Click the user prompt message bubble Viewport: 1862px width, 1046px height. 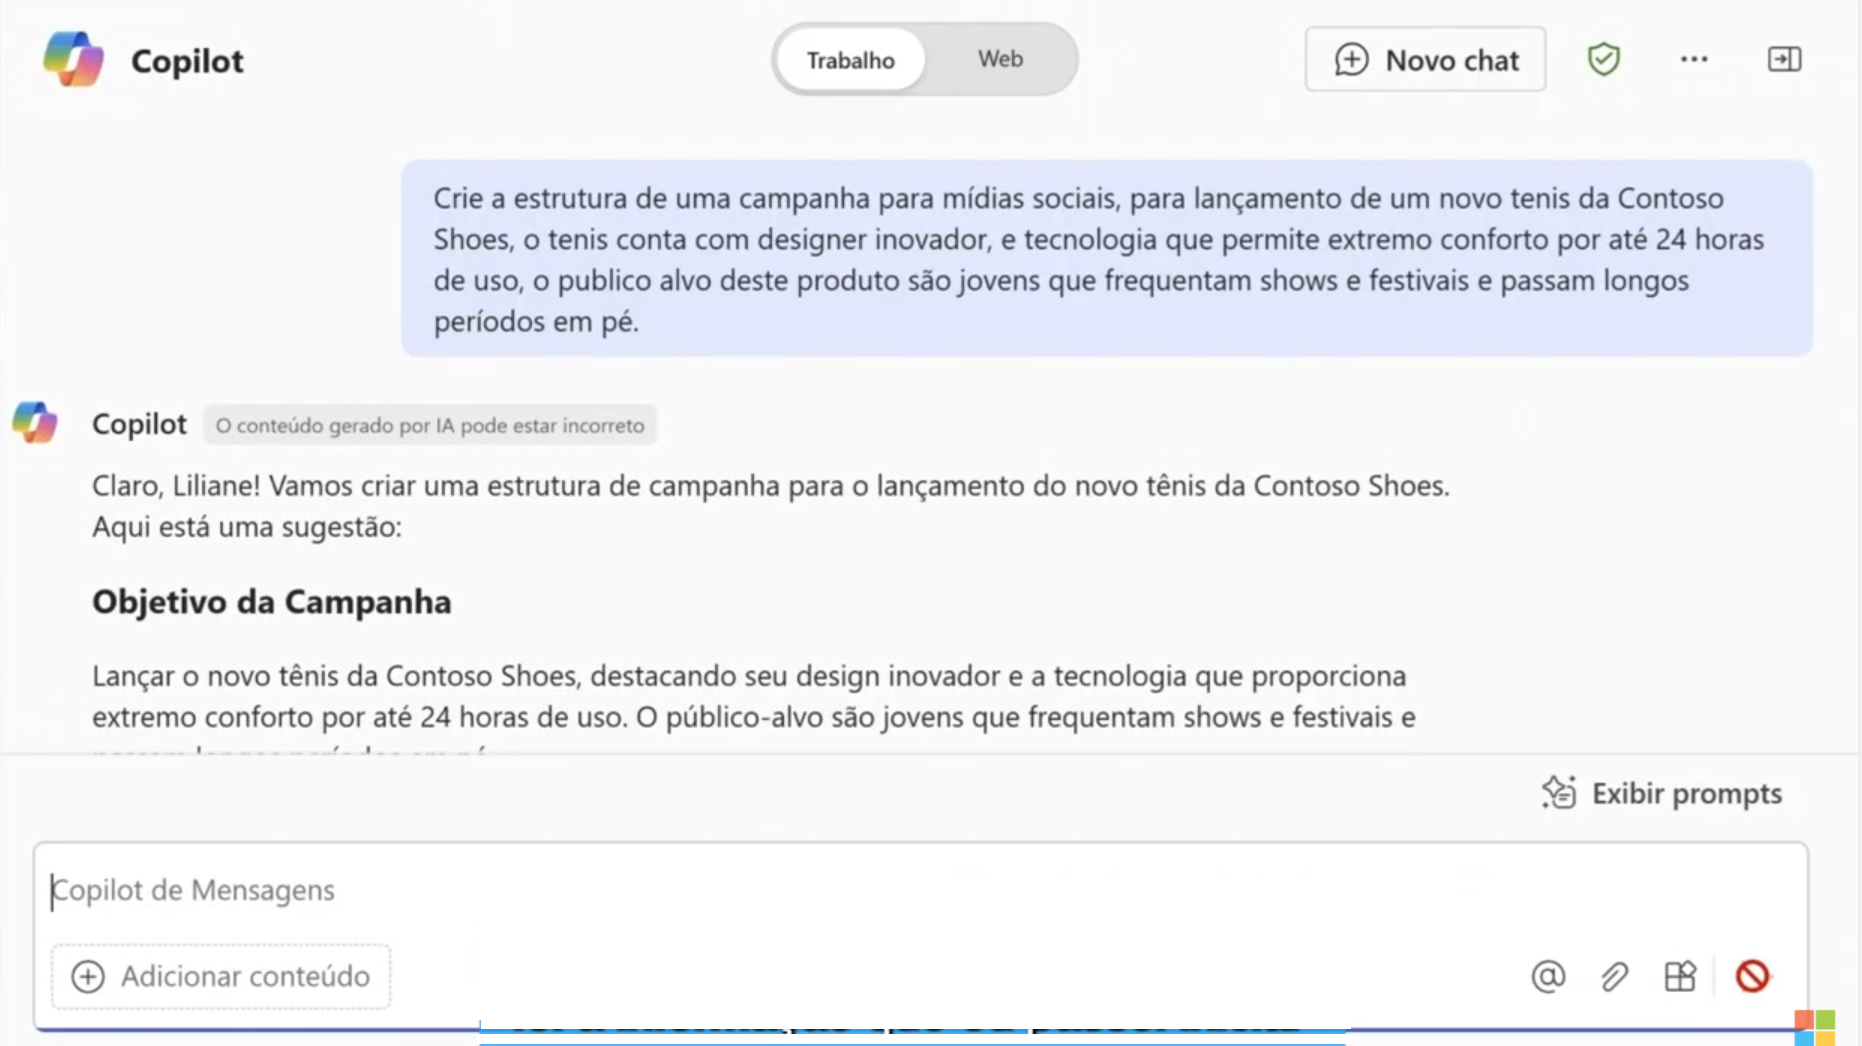pos(1107,259)
